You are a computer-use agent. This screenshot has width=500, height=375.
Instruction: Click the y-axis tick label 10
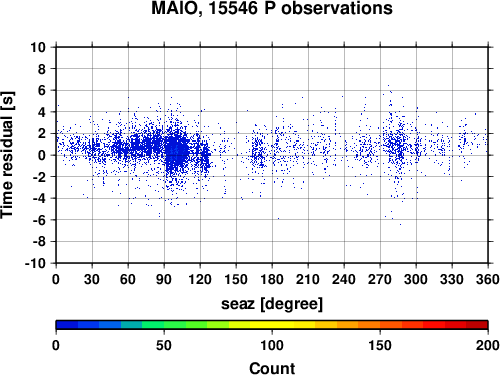coord(38,47)
